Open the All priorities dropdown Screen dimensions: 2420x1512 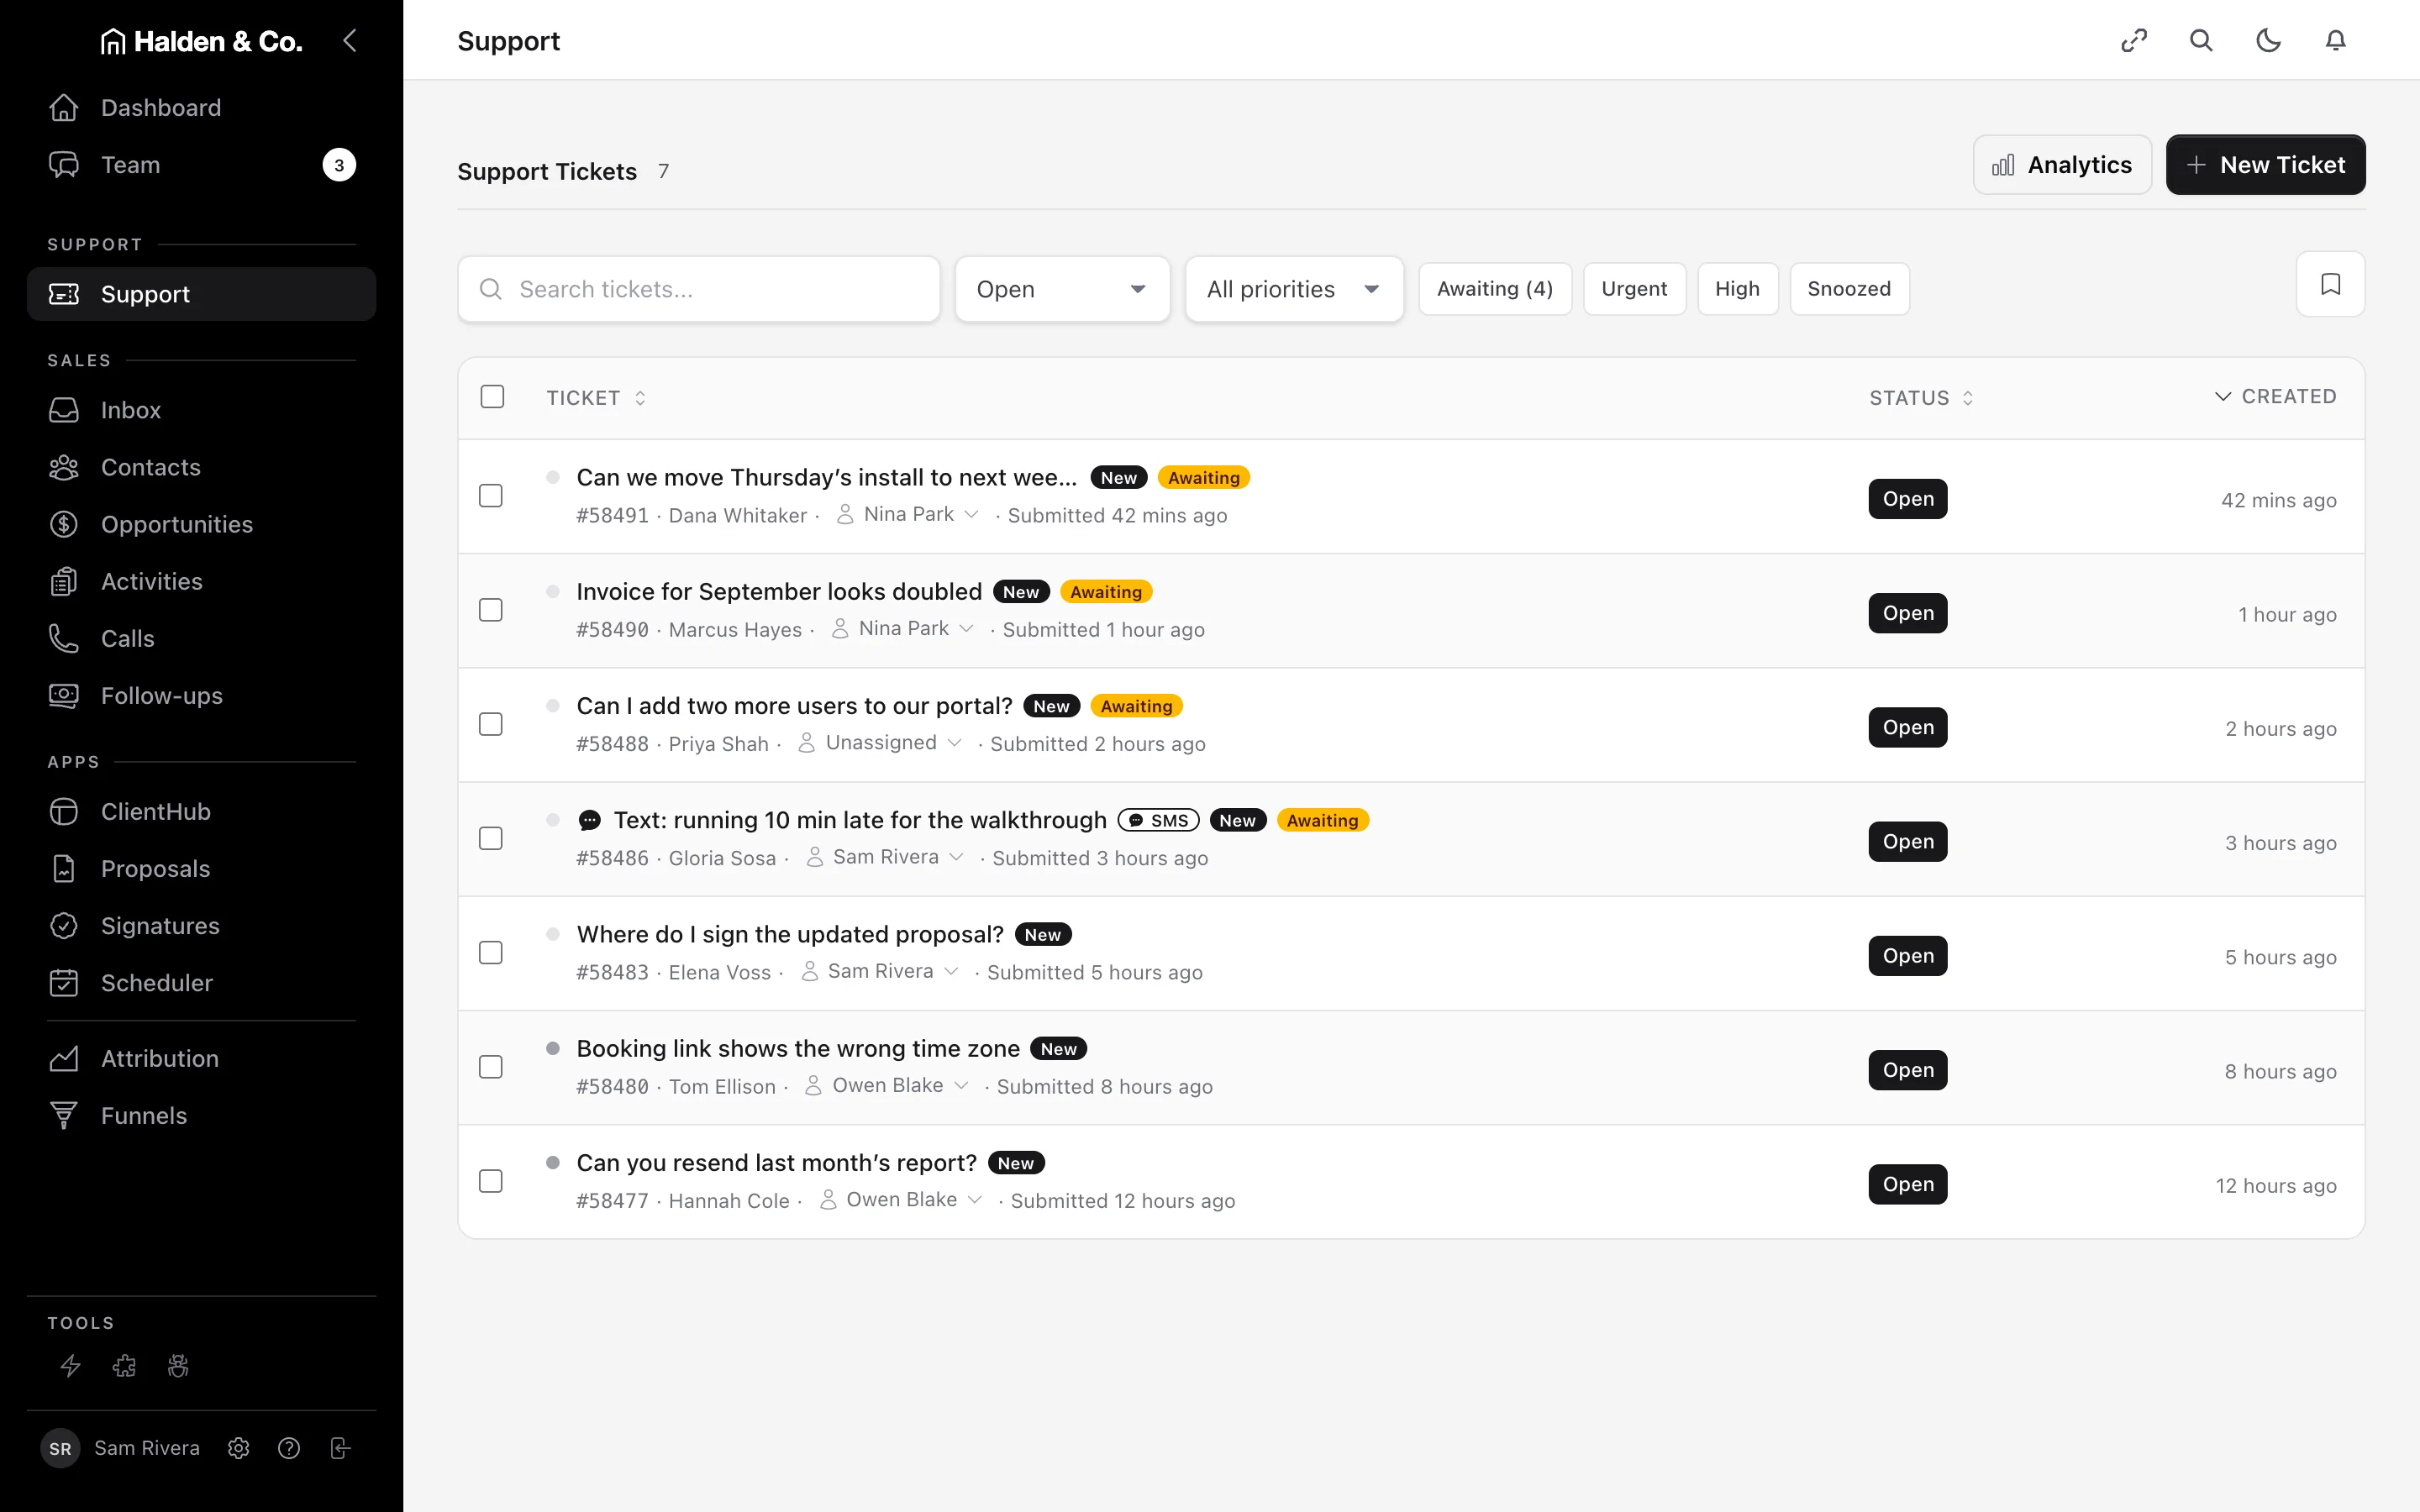click(x=1294, y=289)
